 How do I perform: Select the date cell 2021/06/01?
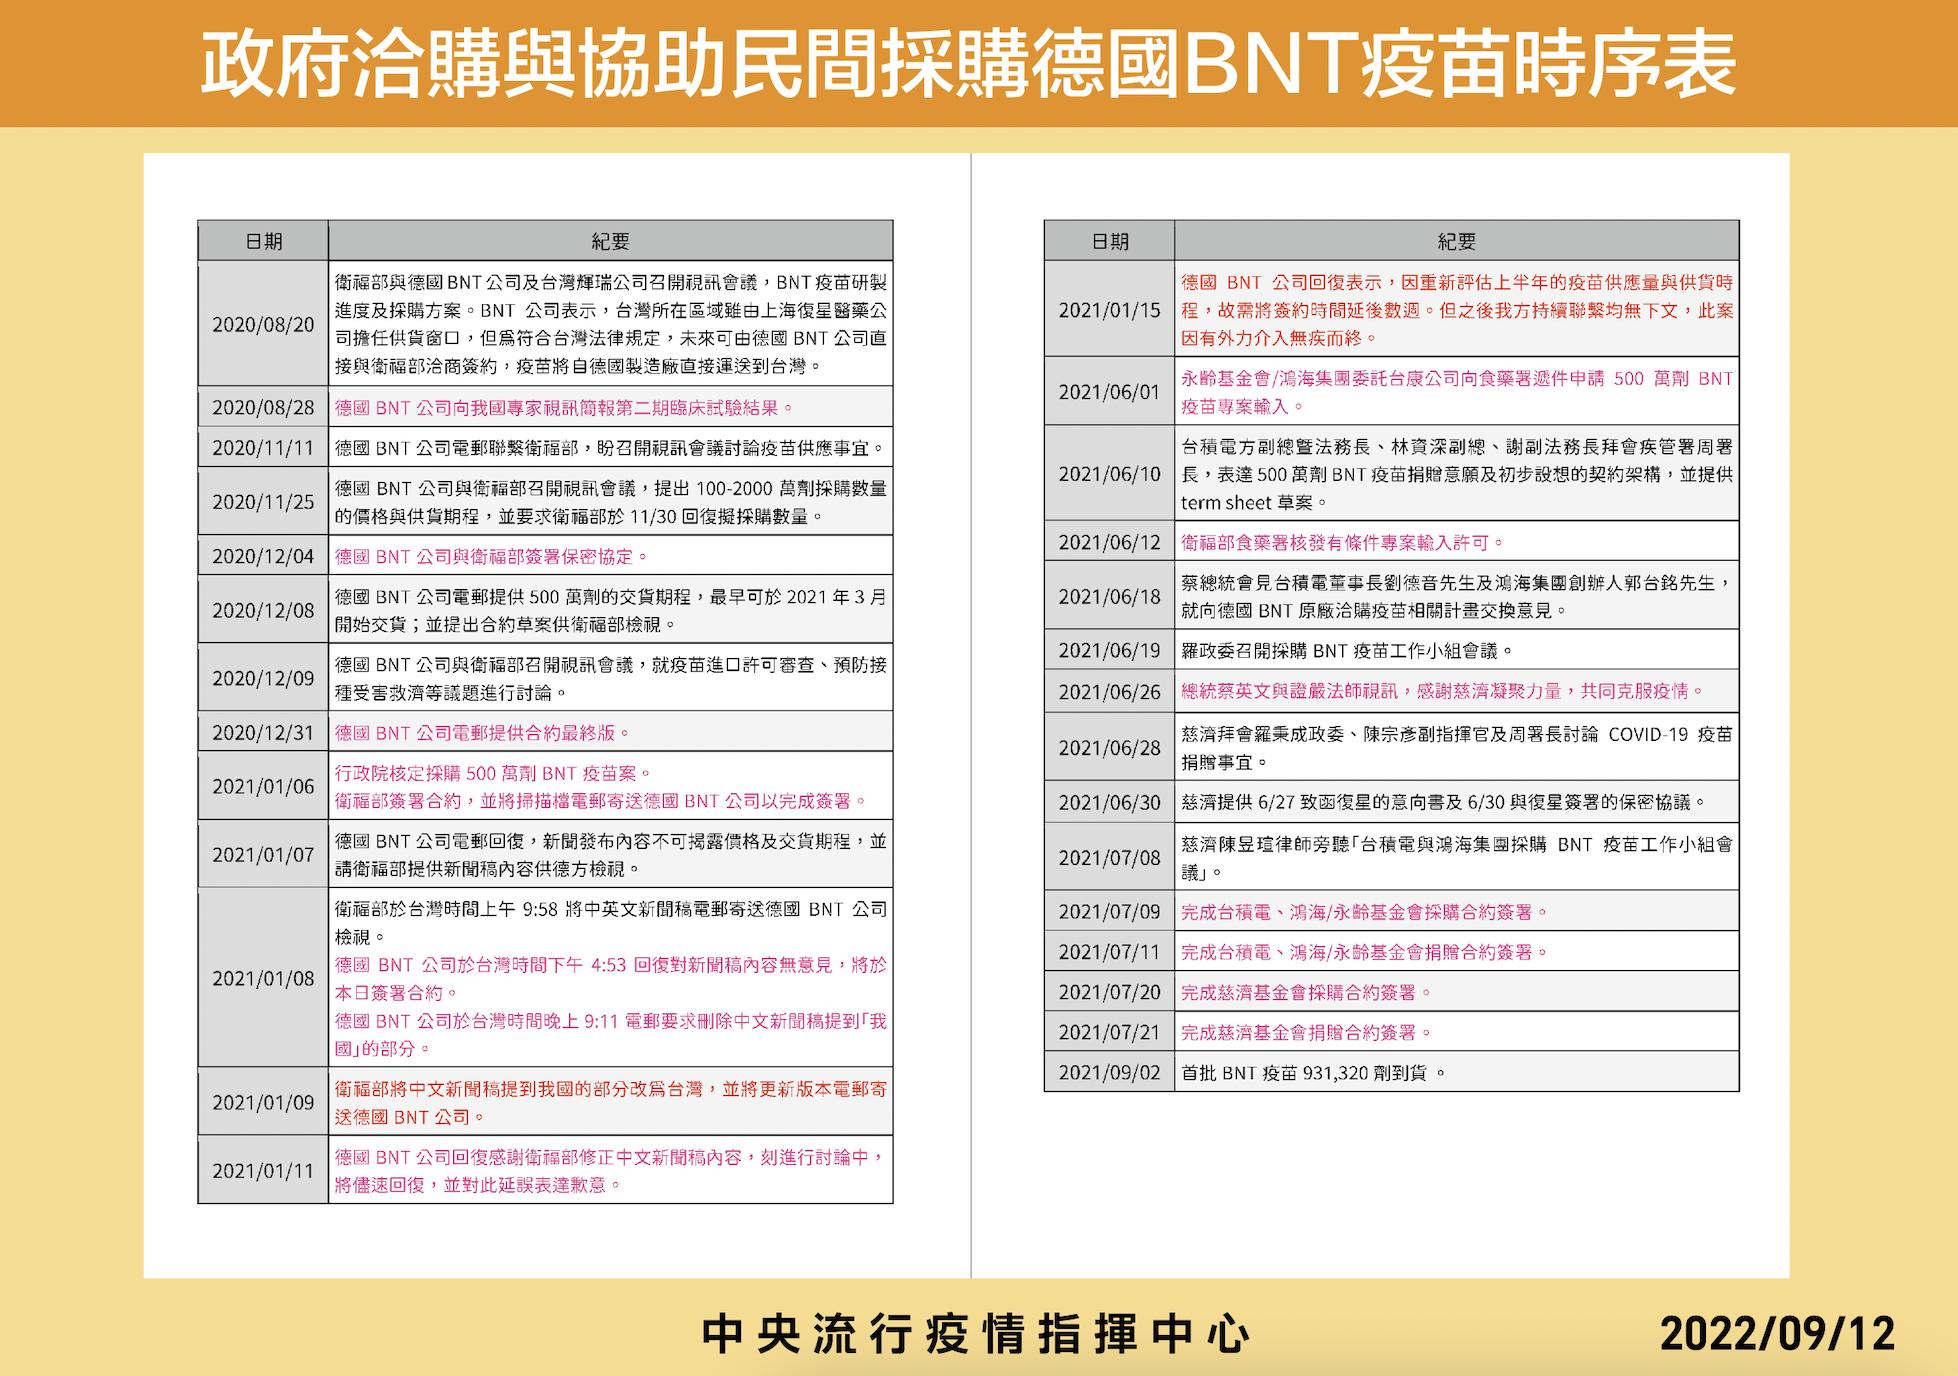[x=1109, y=391]
